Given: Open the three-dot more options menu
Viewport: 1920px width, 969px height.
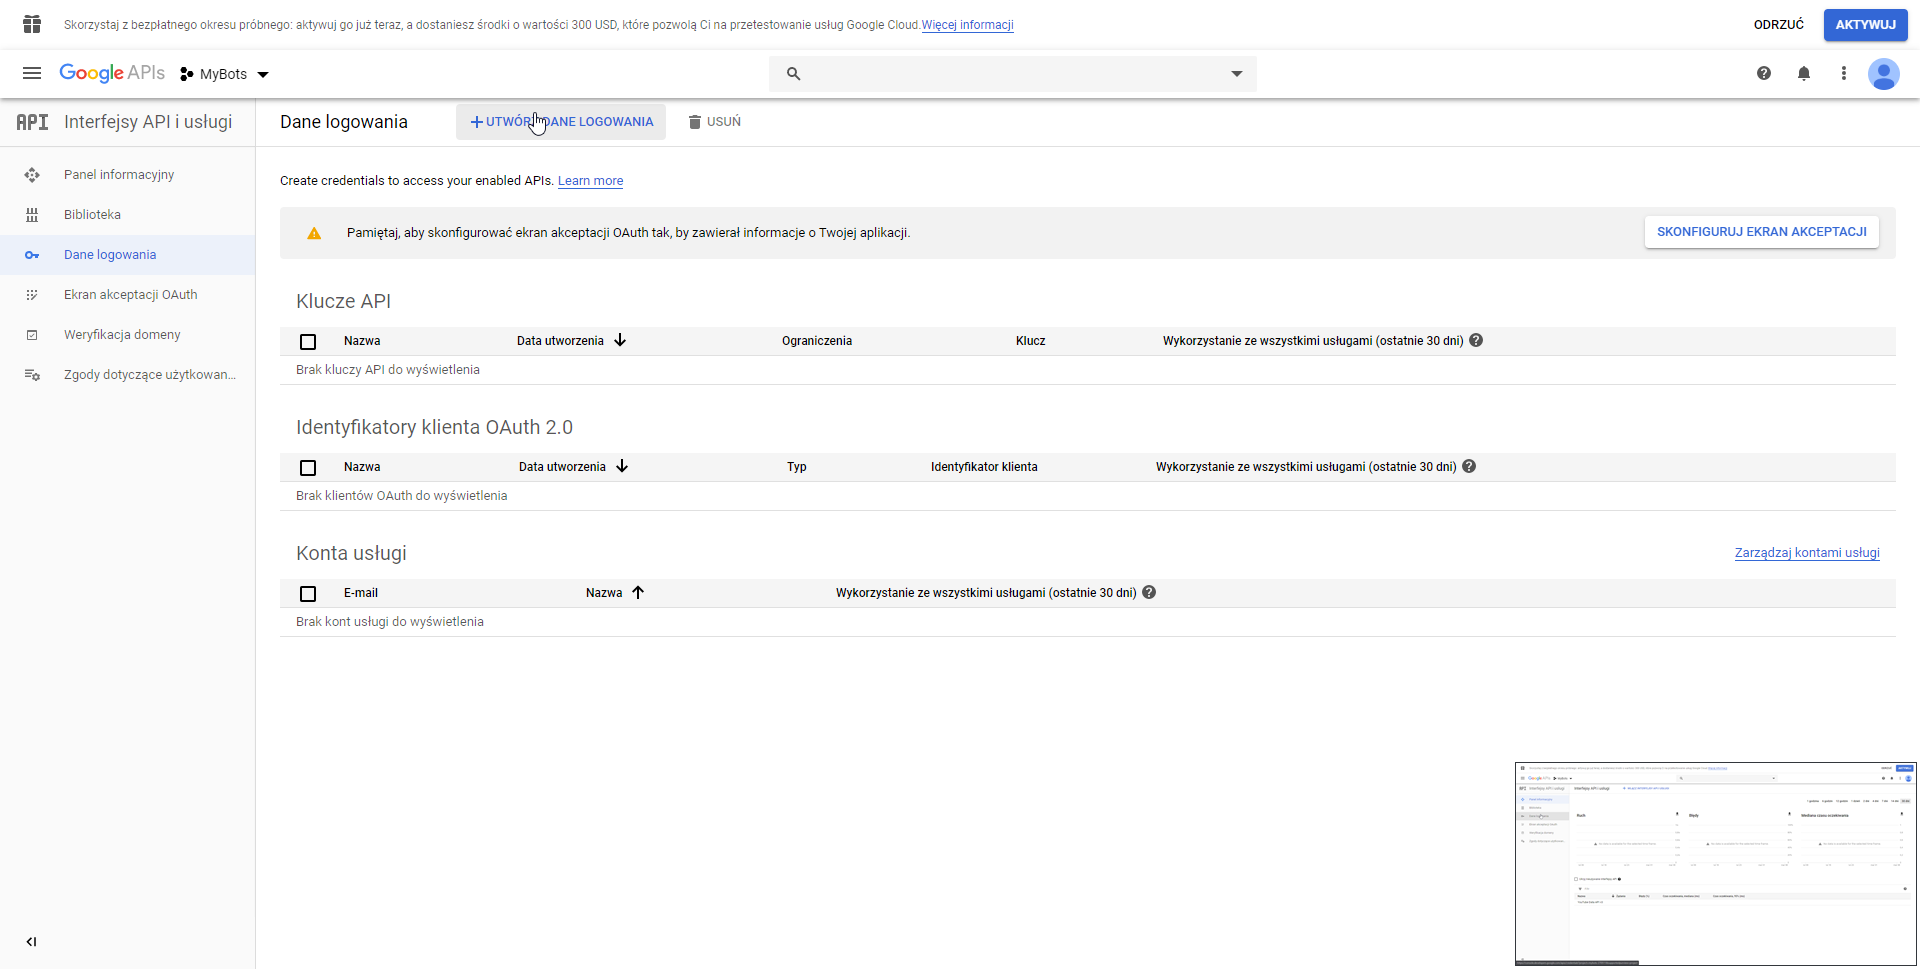Looking at the screenshot, I should click(1844, 73).
